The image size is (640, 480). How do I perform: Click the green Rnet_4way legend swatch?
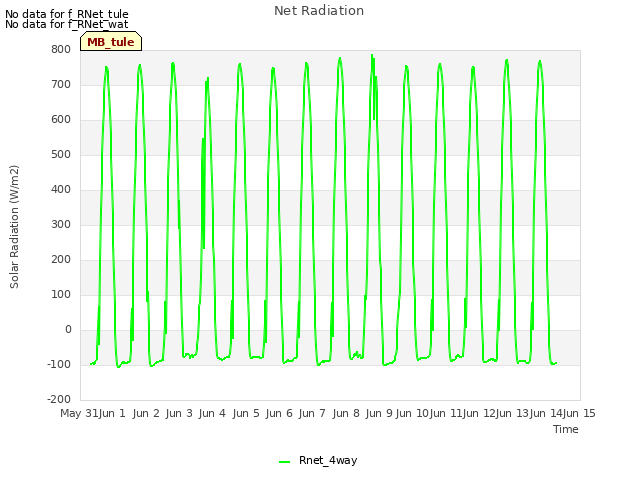(x=284, y=462)
